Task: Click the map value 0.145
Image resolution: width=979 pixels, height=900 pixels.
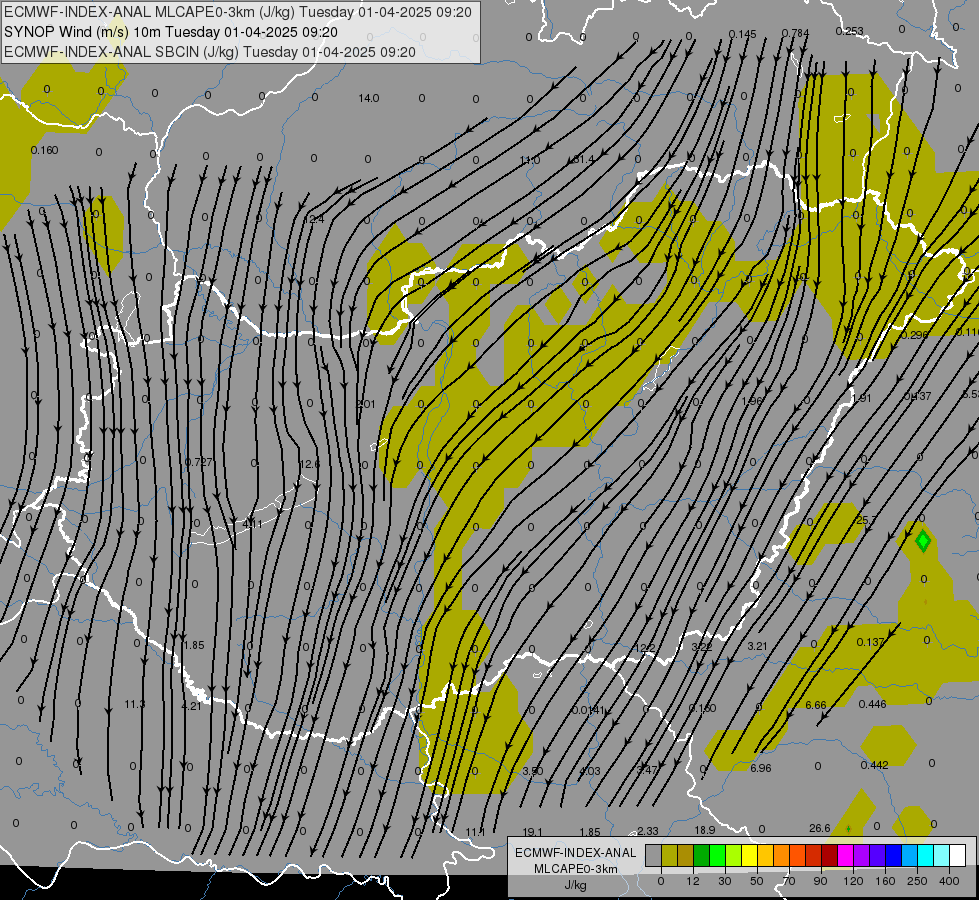Action: 742,34
